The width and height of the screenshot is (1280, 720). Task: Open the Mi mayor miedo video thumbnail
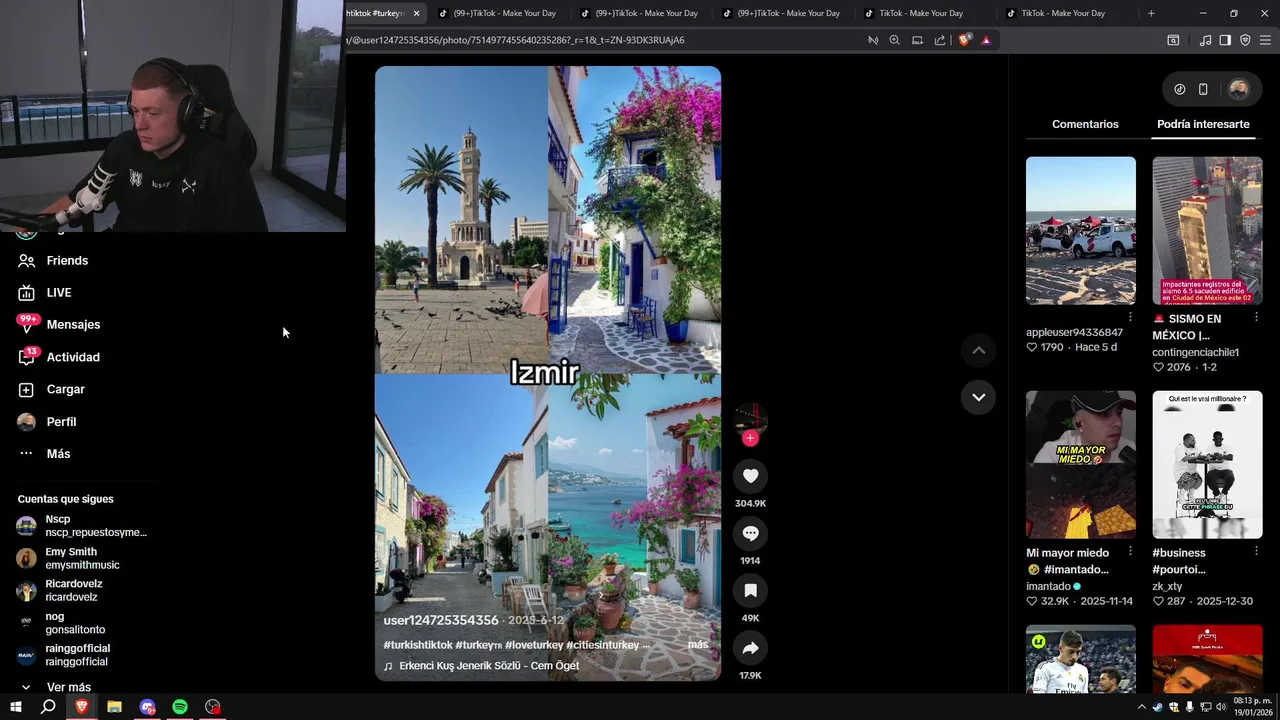(x=1081, y=464)
